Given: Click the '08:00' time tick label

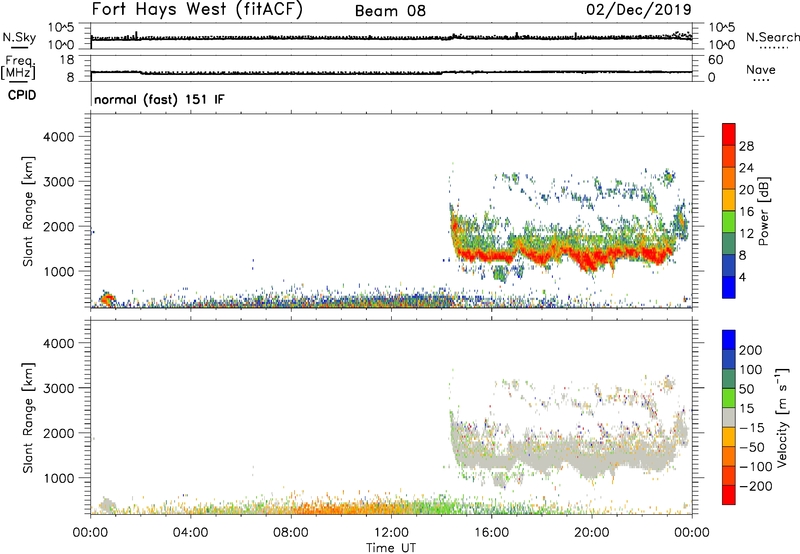Looking at the screenshot, I should 291,533.
